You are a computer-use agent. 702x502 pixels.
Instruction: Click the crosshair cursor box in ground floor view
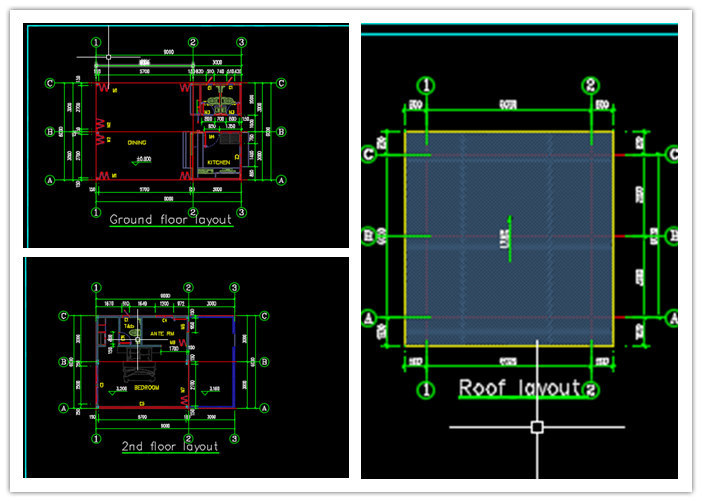(x=109, y=59)
